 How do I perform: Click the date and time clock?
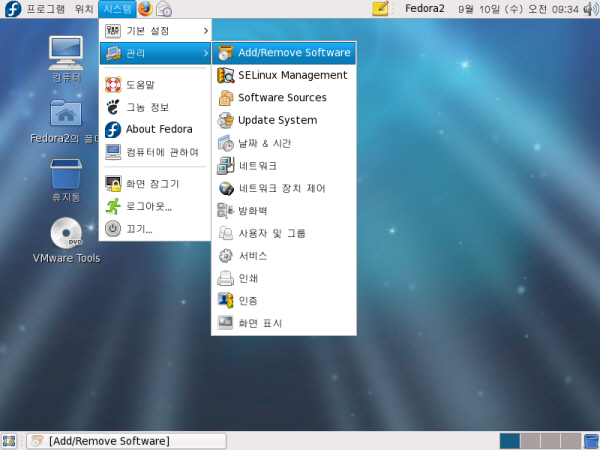(x=518, y=9)
